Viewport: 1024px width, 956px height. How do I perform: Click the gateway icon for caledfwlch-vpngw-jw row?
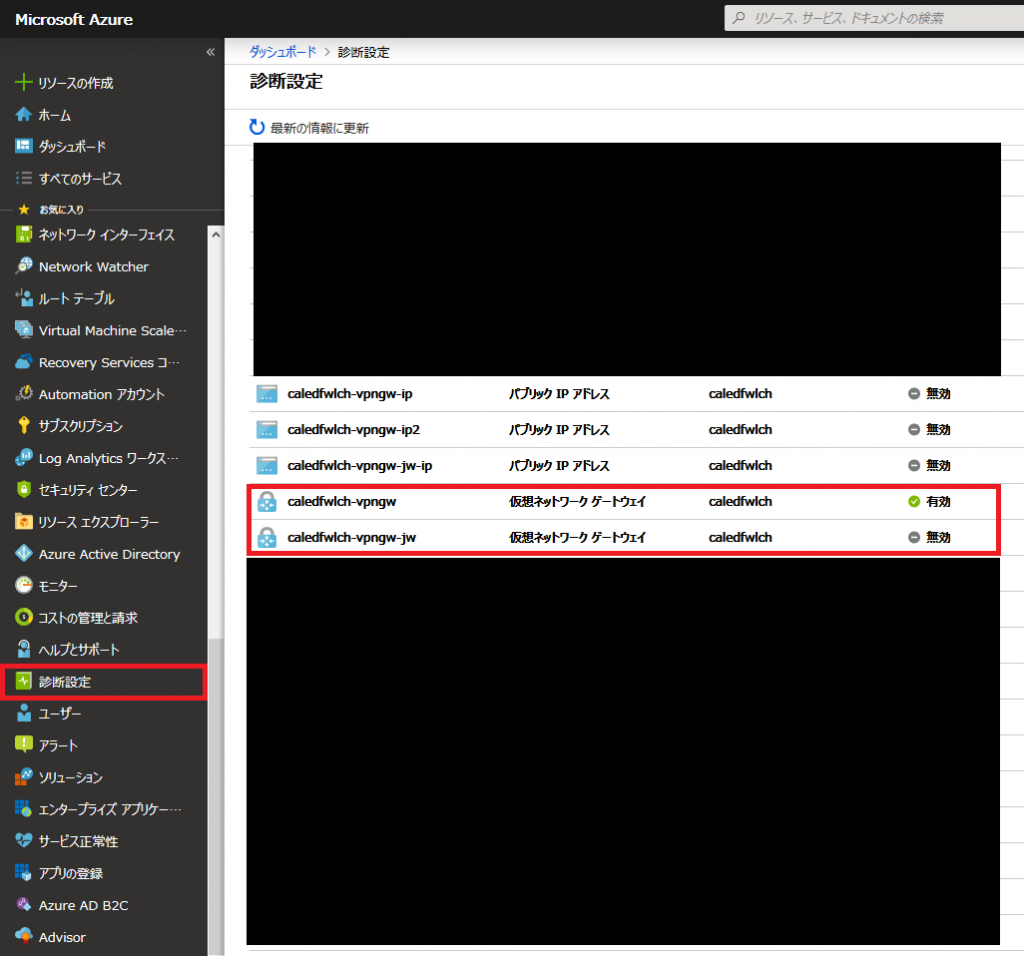pos(266,537)
